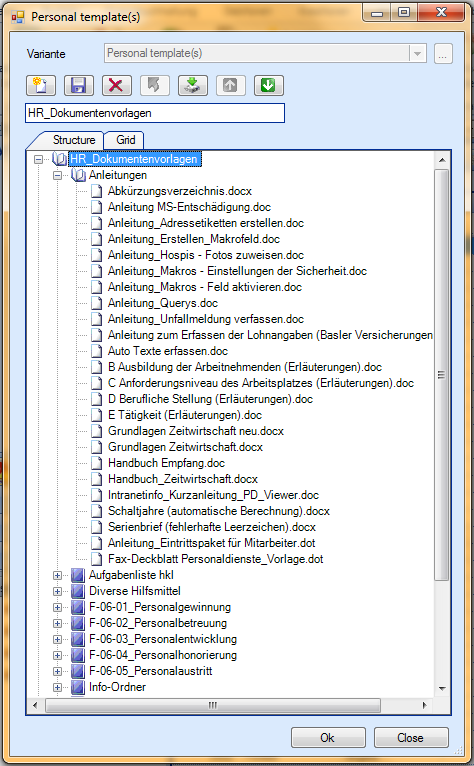Image resolution: width=474 pixels, height=766 pixels.
Task: Select the Abkürzungsverzeichnis.docx file icon
Action: (x=97, y=191)
